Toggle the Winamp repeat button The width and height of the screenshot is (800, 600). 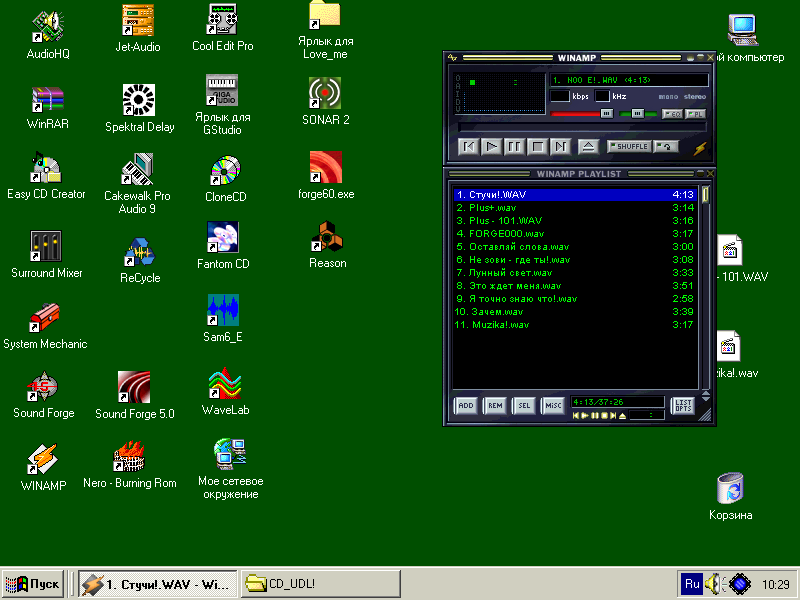point(665,147)
